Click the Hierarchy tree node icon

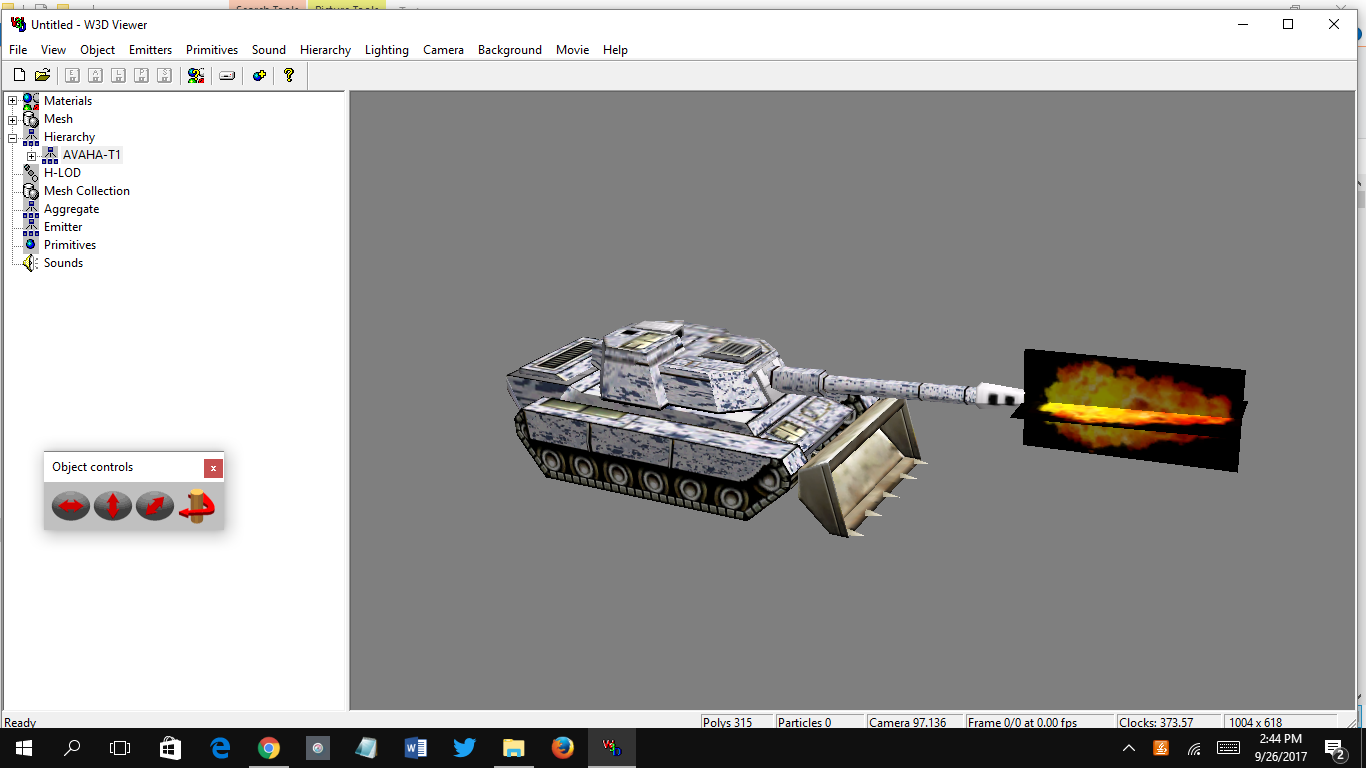[31, 137]
